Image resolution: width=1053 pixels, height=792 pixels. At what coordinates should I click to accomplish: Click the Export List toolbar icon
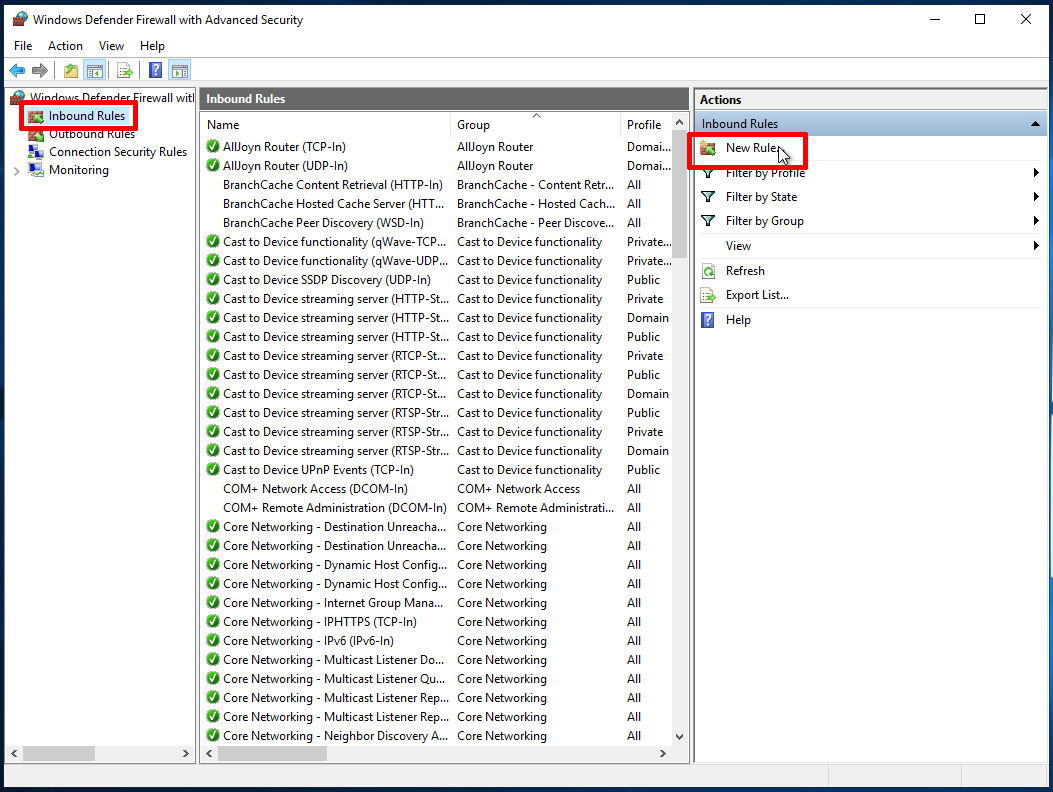pos(124,70)
